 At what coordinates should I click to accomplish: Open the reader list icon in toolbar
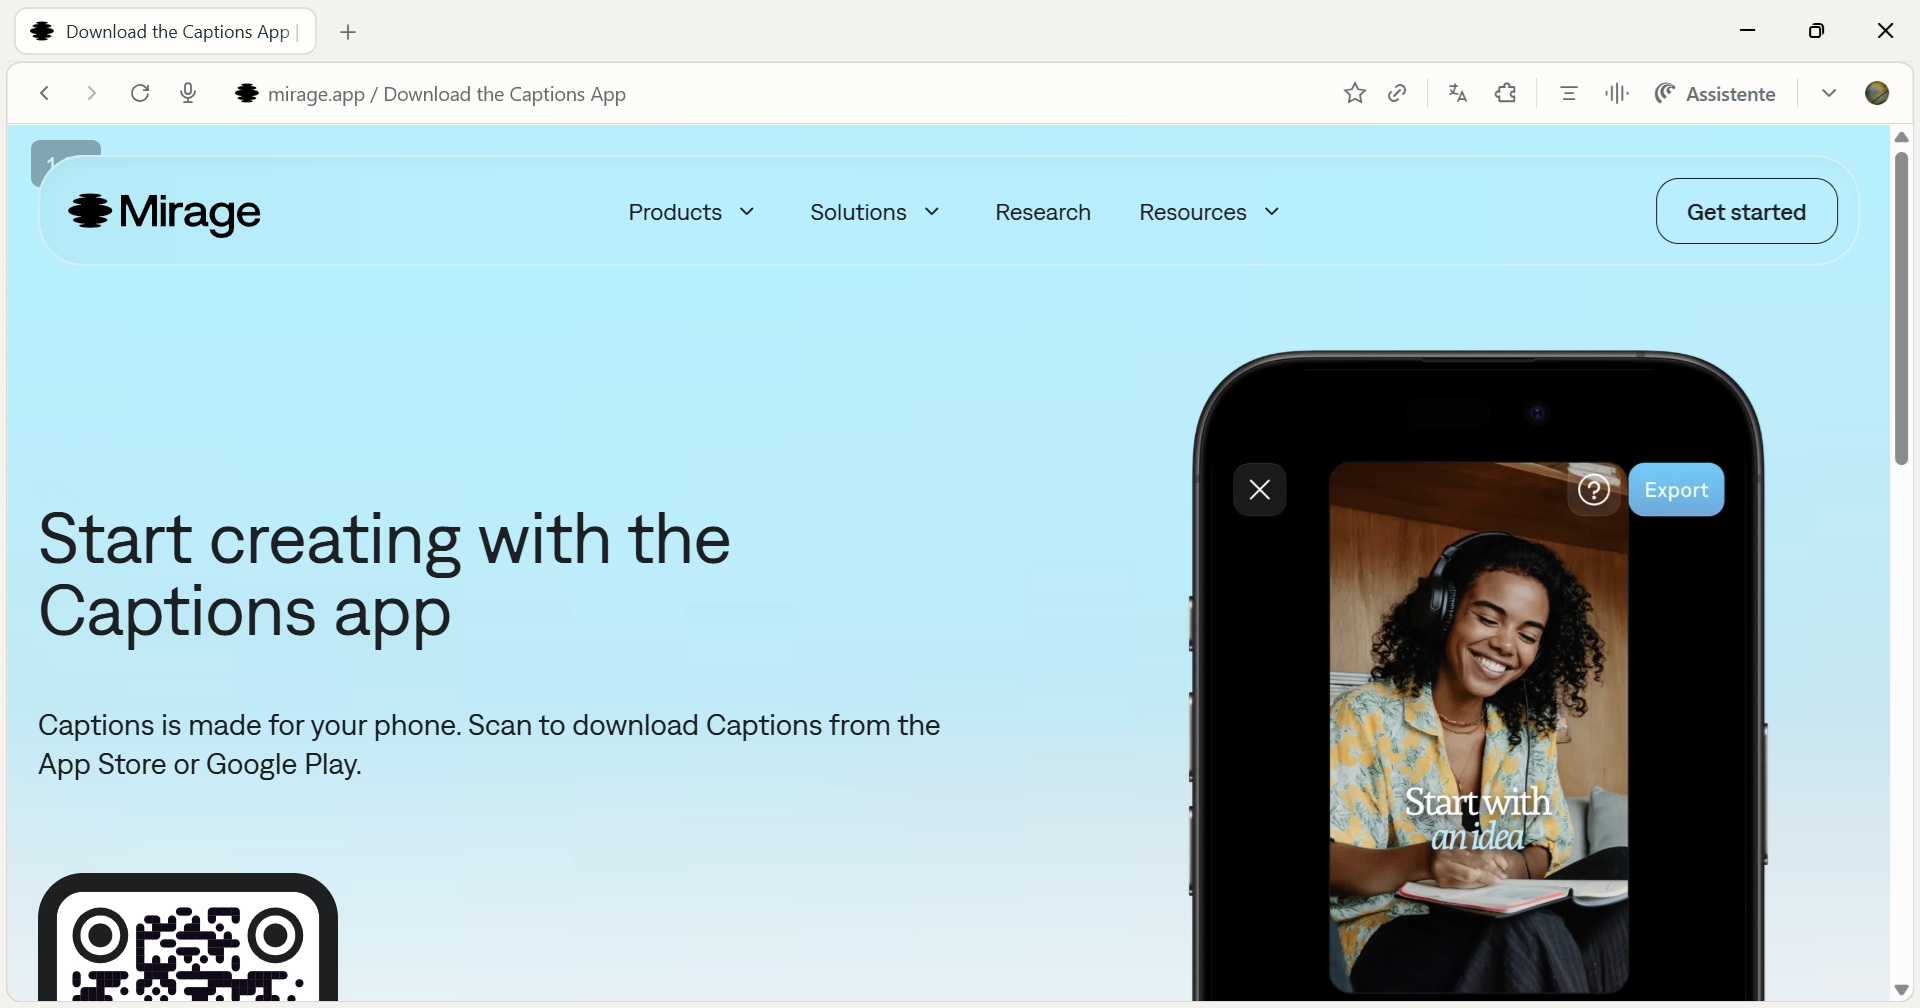point(1569,94)
